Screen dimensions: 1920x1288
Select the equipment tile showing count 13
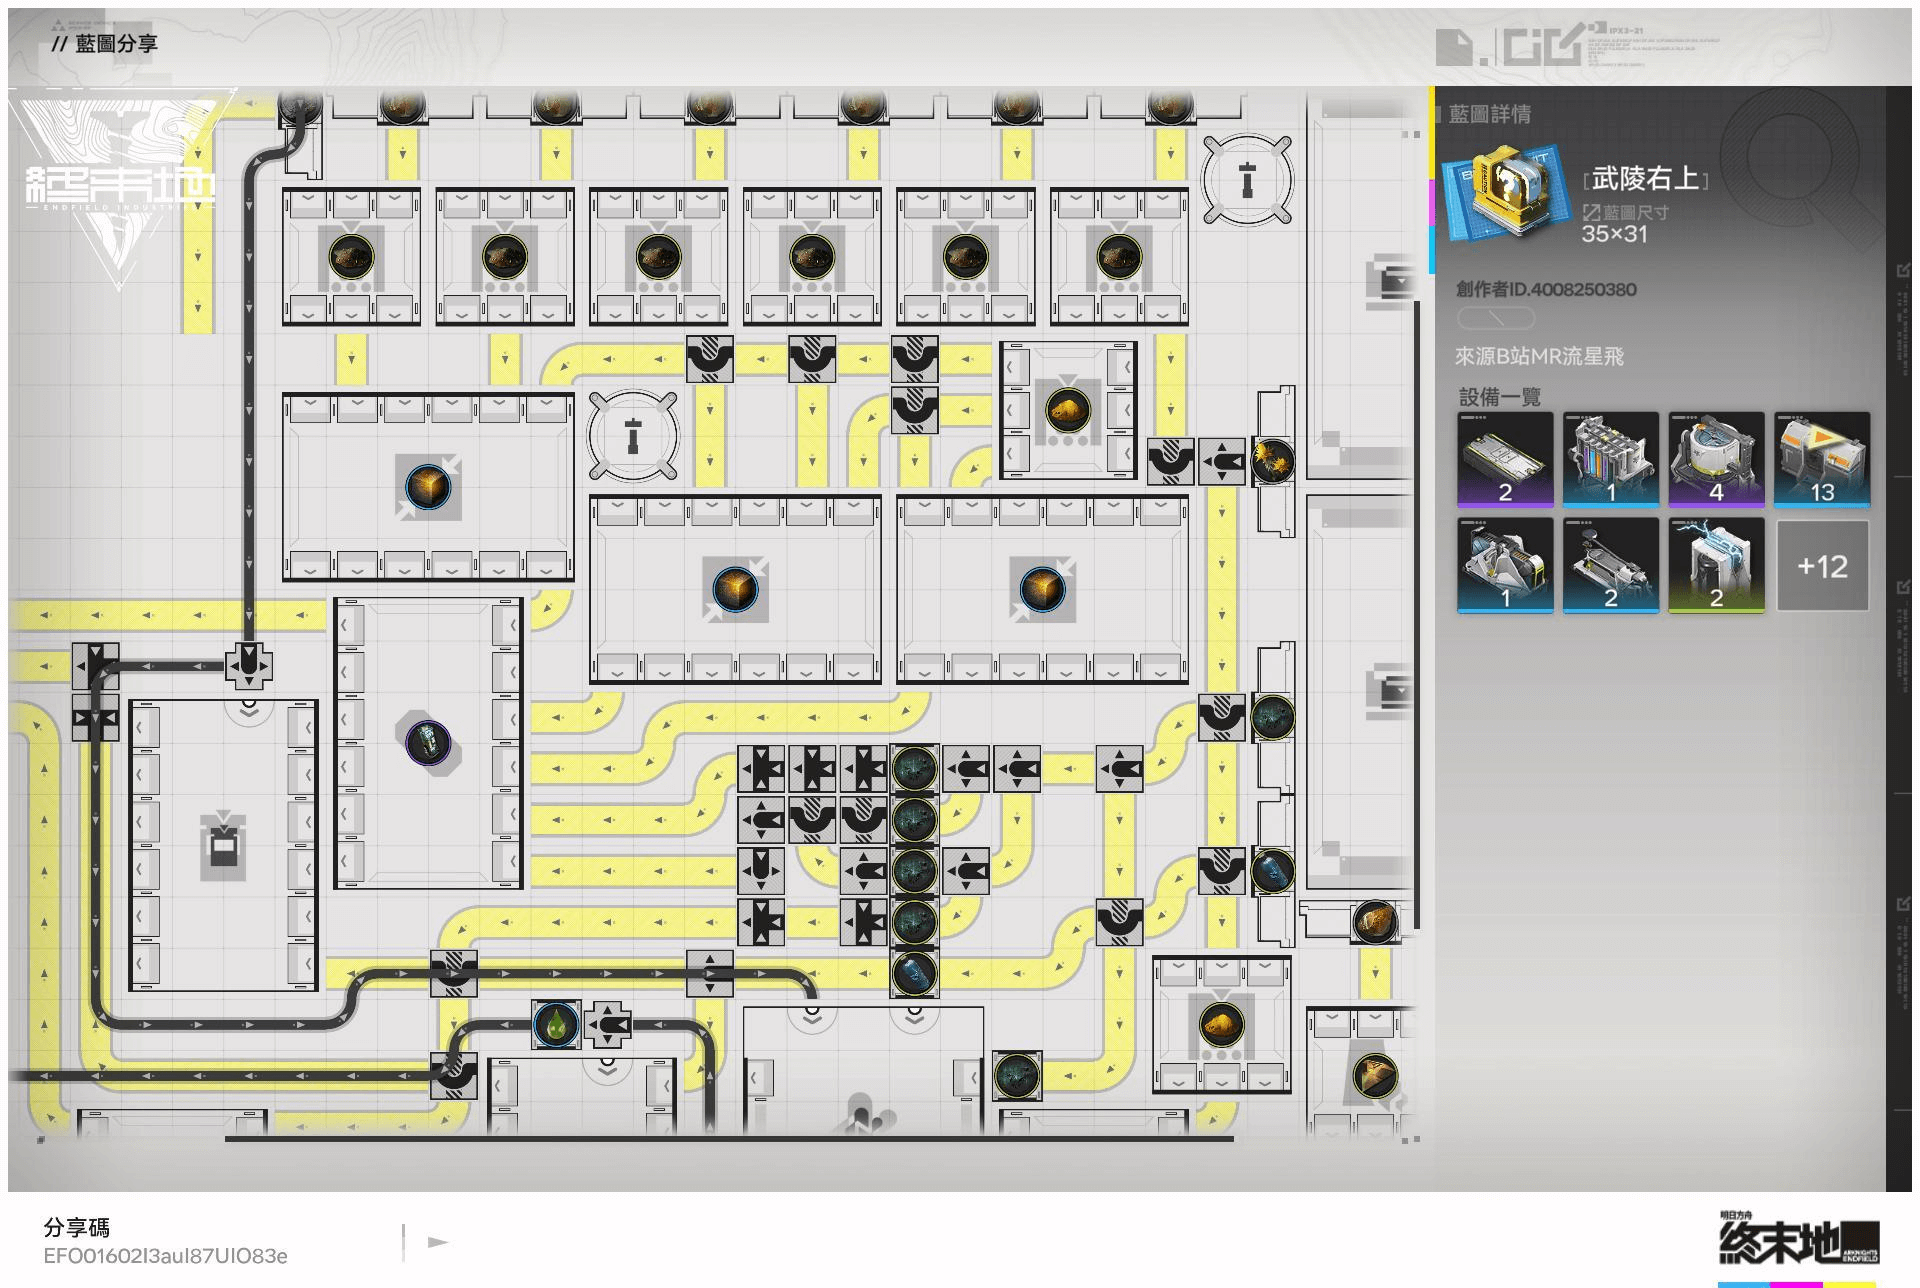click(x=1821, y=460)
